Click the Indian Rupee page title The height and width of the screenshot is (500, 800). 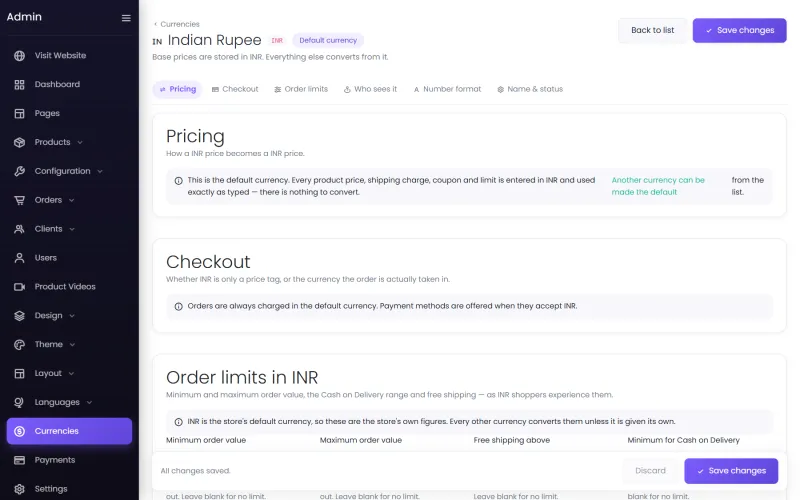click(214, 40)
